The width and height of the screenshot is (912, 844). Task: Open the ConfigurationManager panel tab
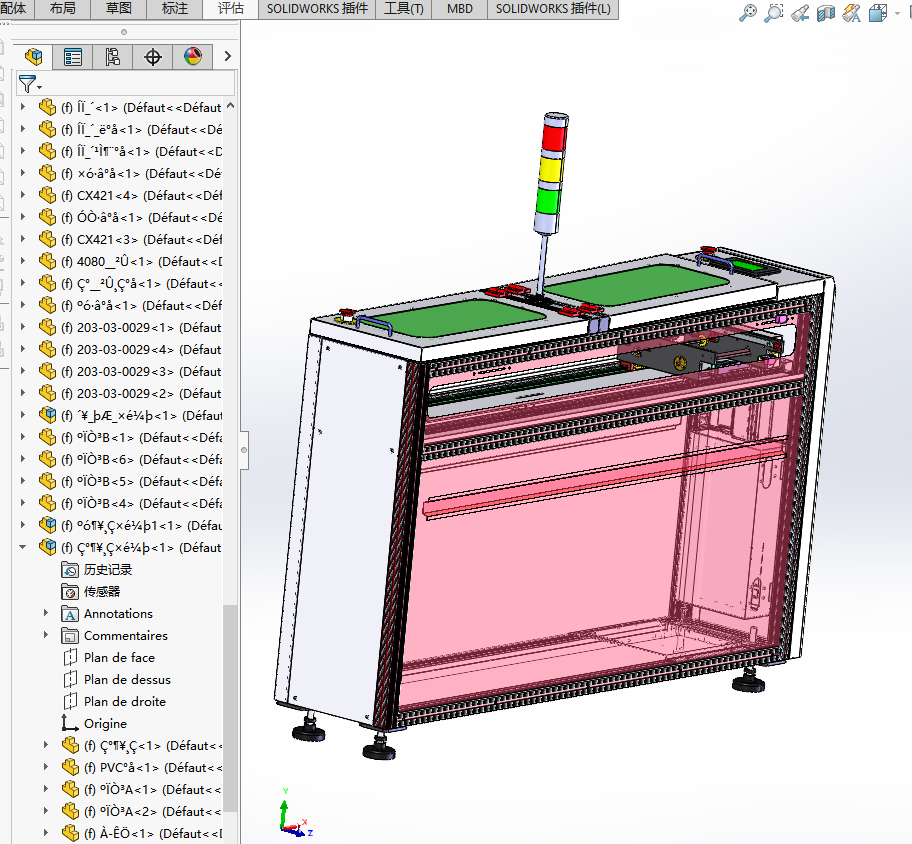pyautogui.click(x=113, y=57)
